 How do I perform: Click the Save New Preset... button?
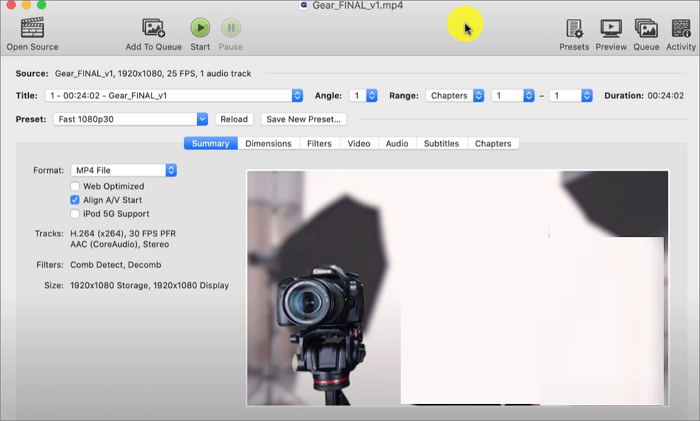point(304,119)
